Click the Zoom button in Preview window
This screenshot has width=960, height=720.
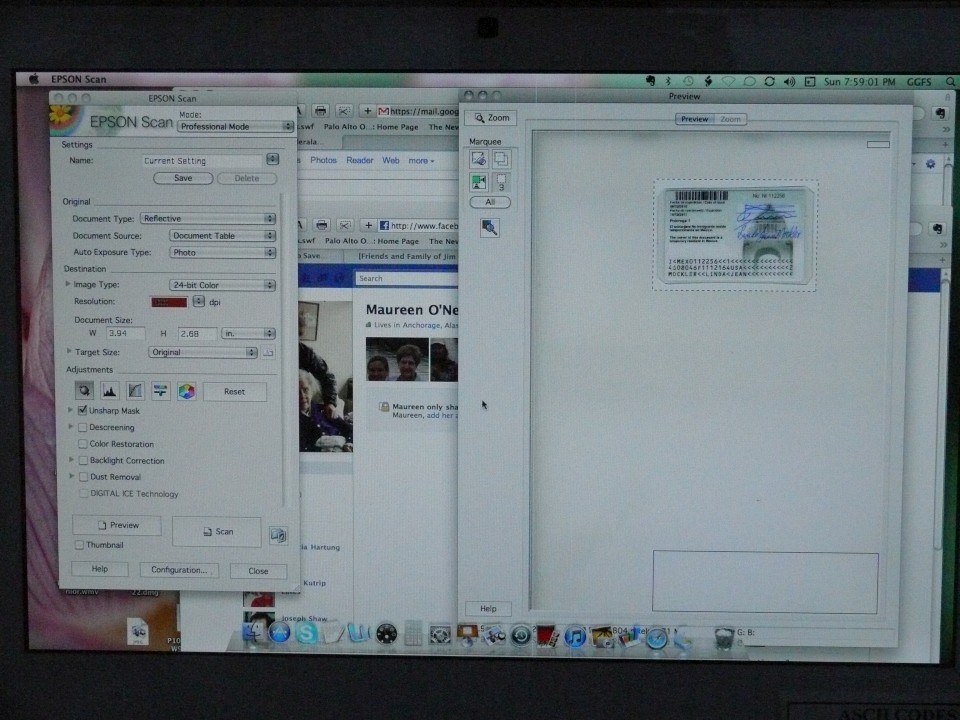491,118
